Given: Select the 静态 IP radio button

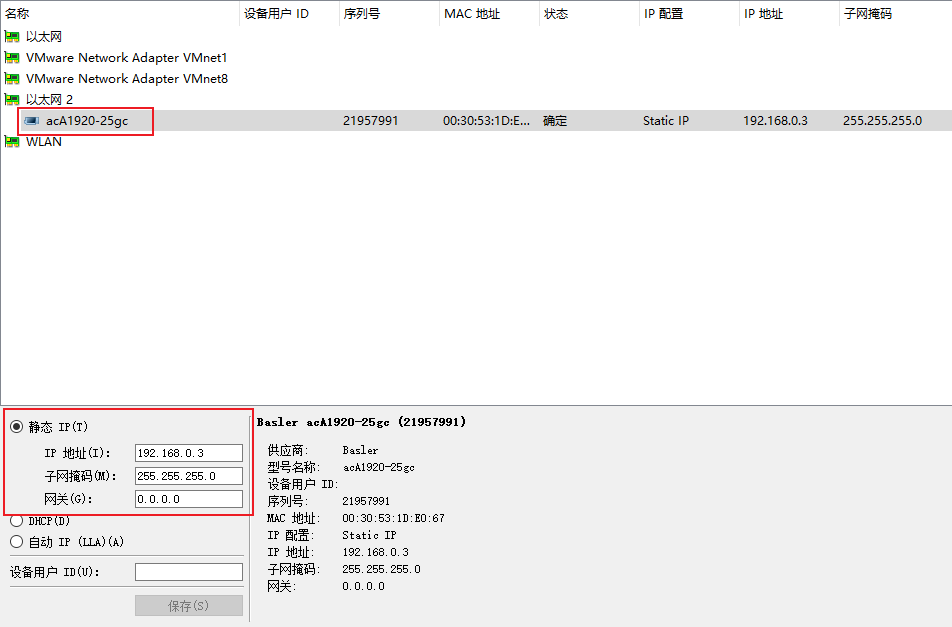Looking at the screenshot, I should 16,426.
